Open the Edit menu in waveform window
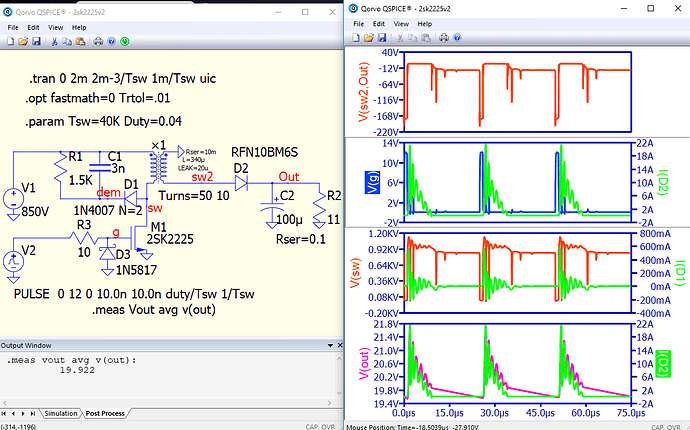 click(x=378, y=23)
